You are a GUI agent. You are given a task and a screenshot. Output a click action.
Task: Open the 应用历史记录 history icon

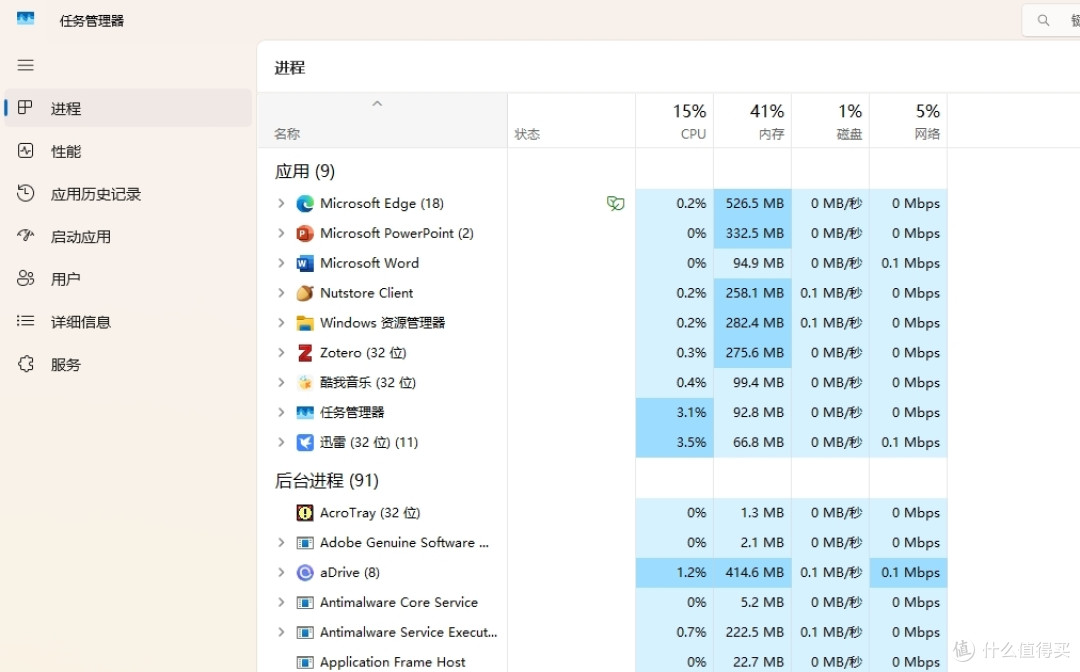25,193
